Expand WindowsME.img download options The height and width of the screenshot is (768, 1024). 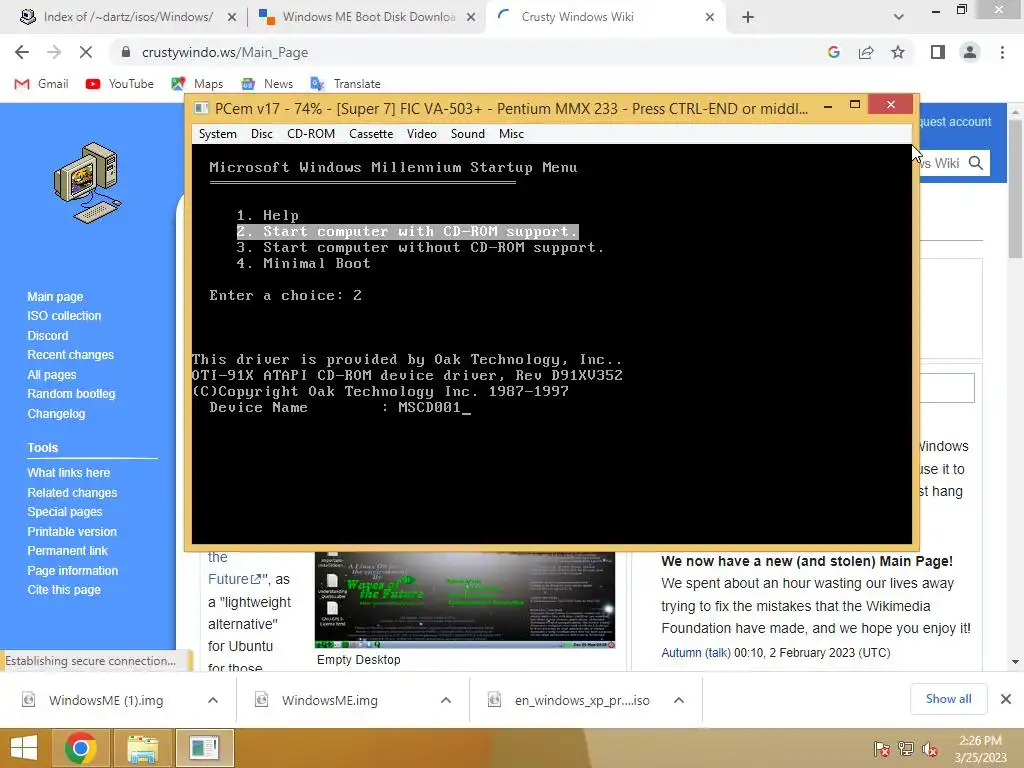tap(446, 700)
